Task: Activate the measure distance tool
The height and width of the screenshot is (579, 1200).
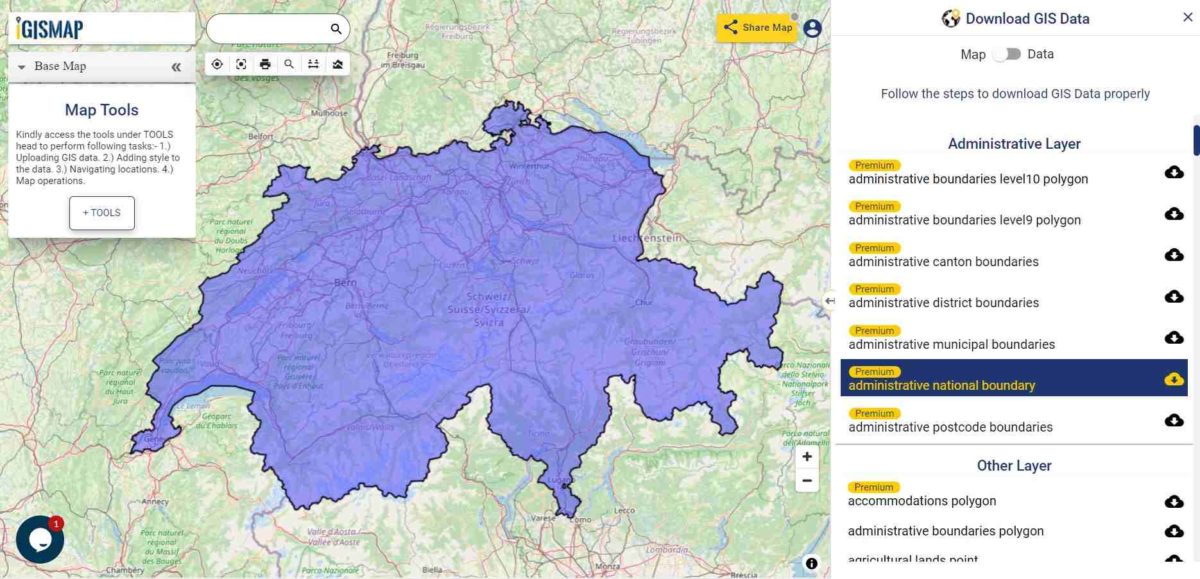Action: 313,63
